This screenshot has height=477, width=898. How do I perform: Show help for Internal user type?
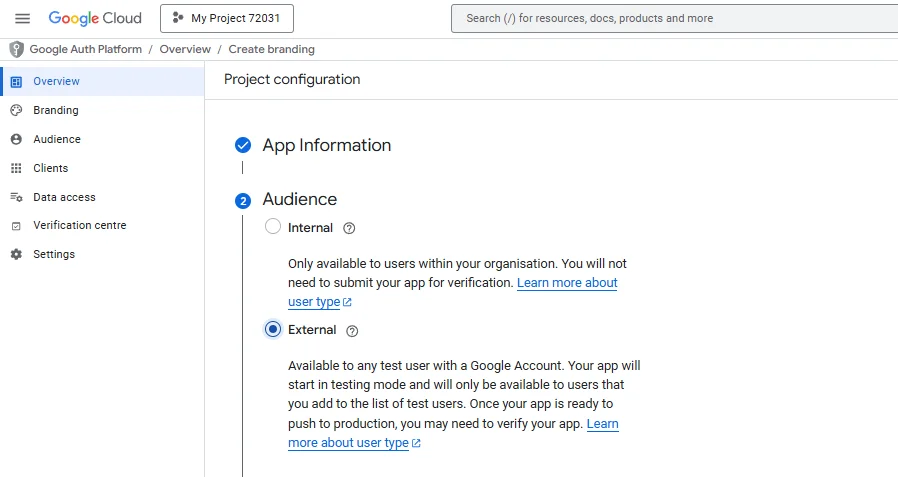(x=349, y=228)
